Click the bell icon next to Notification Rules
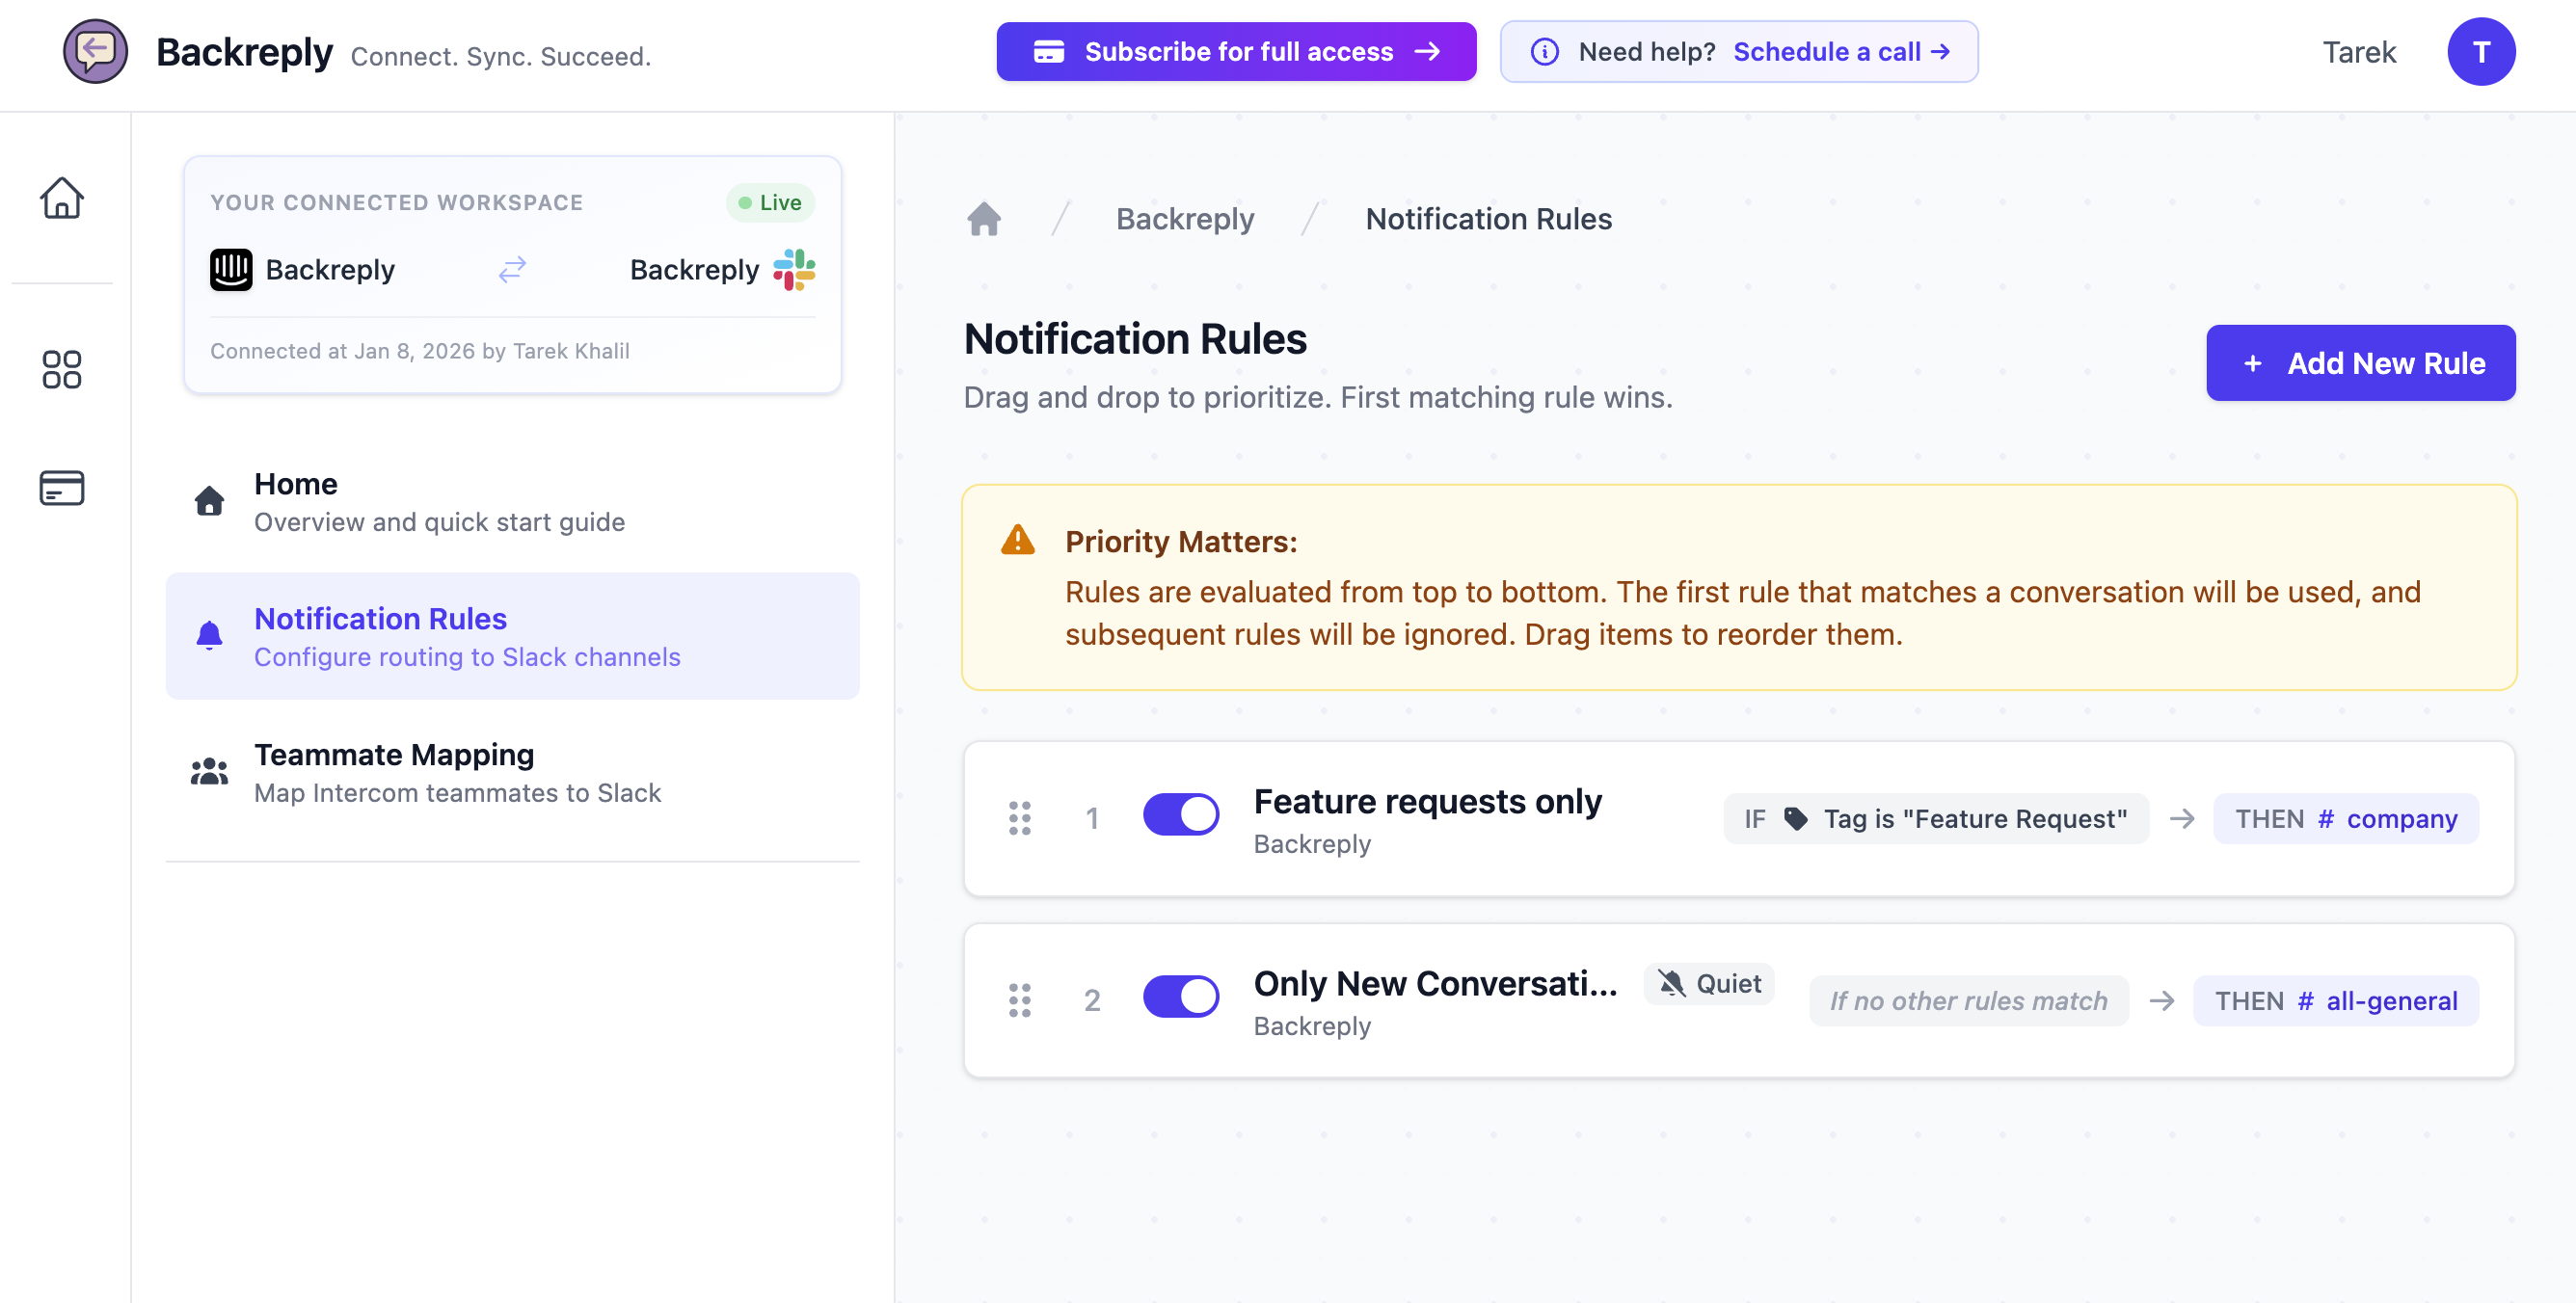 click(209, 636)
